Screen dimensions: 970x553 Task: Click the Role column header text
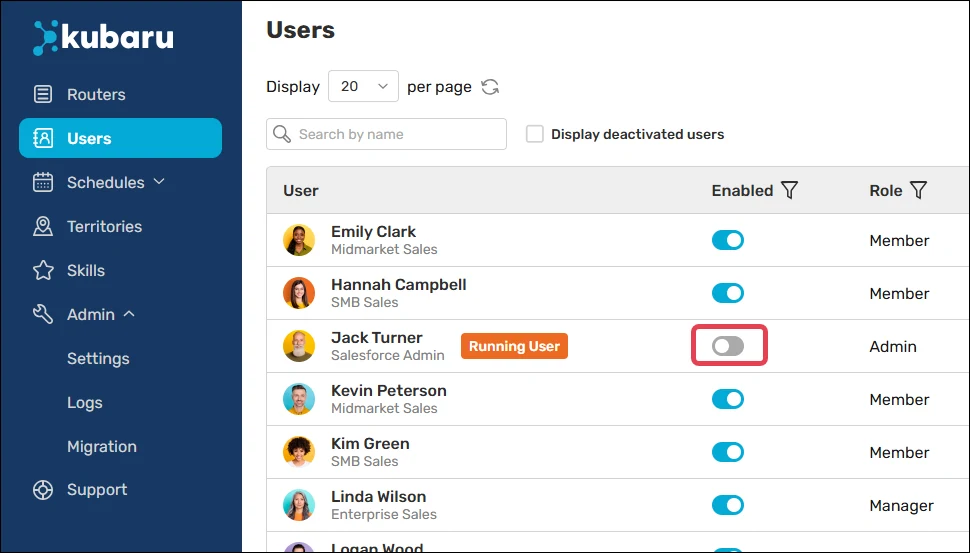coord(886,191)
